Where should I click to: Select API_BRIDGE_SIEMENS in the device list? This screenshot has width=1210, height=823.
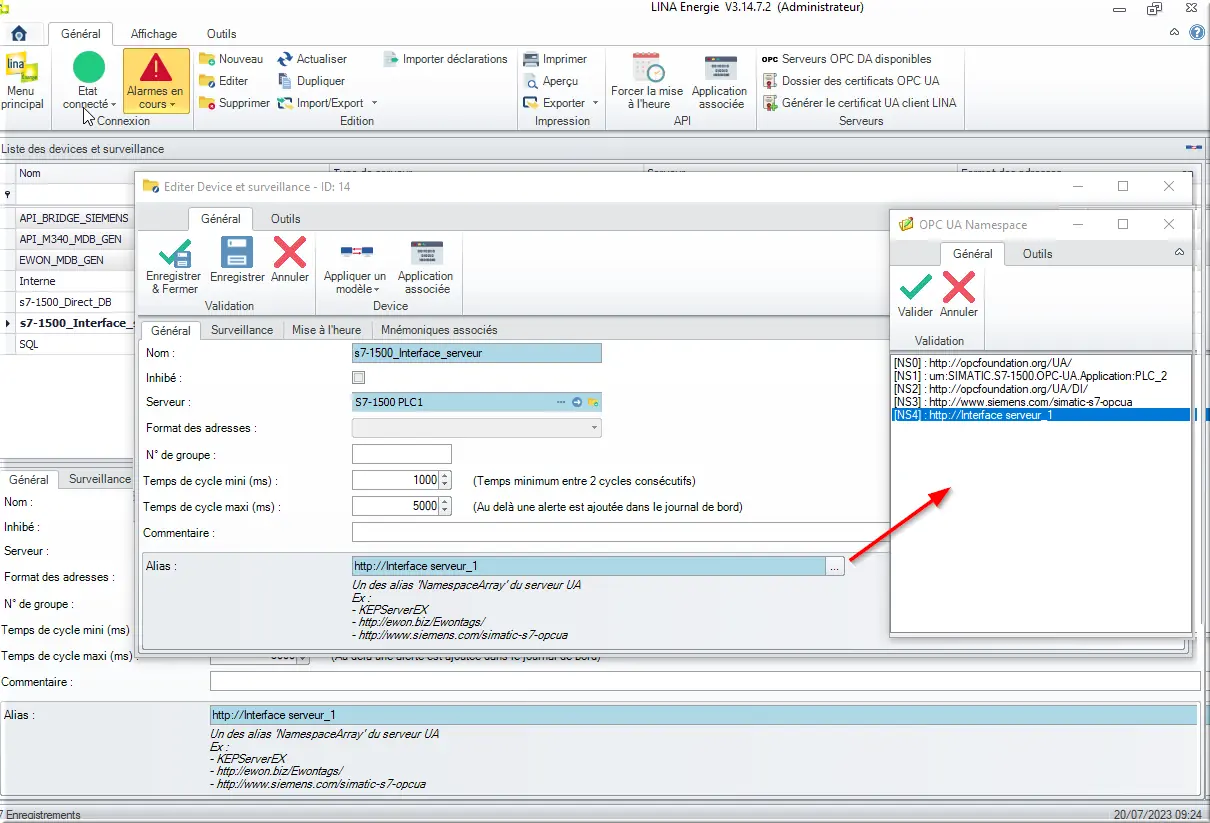pos(74,217)
